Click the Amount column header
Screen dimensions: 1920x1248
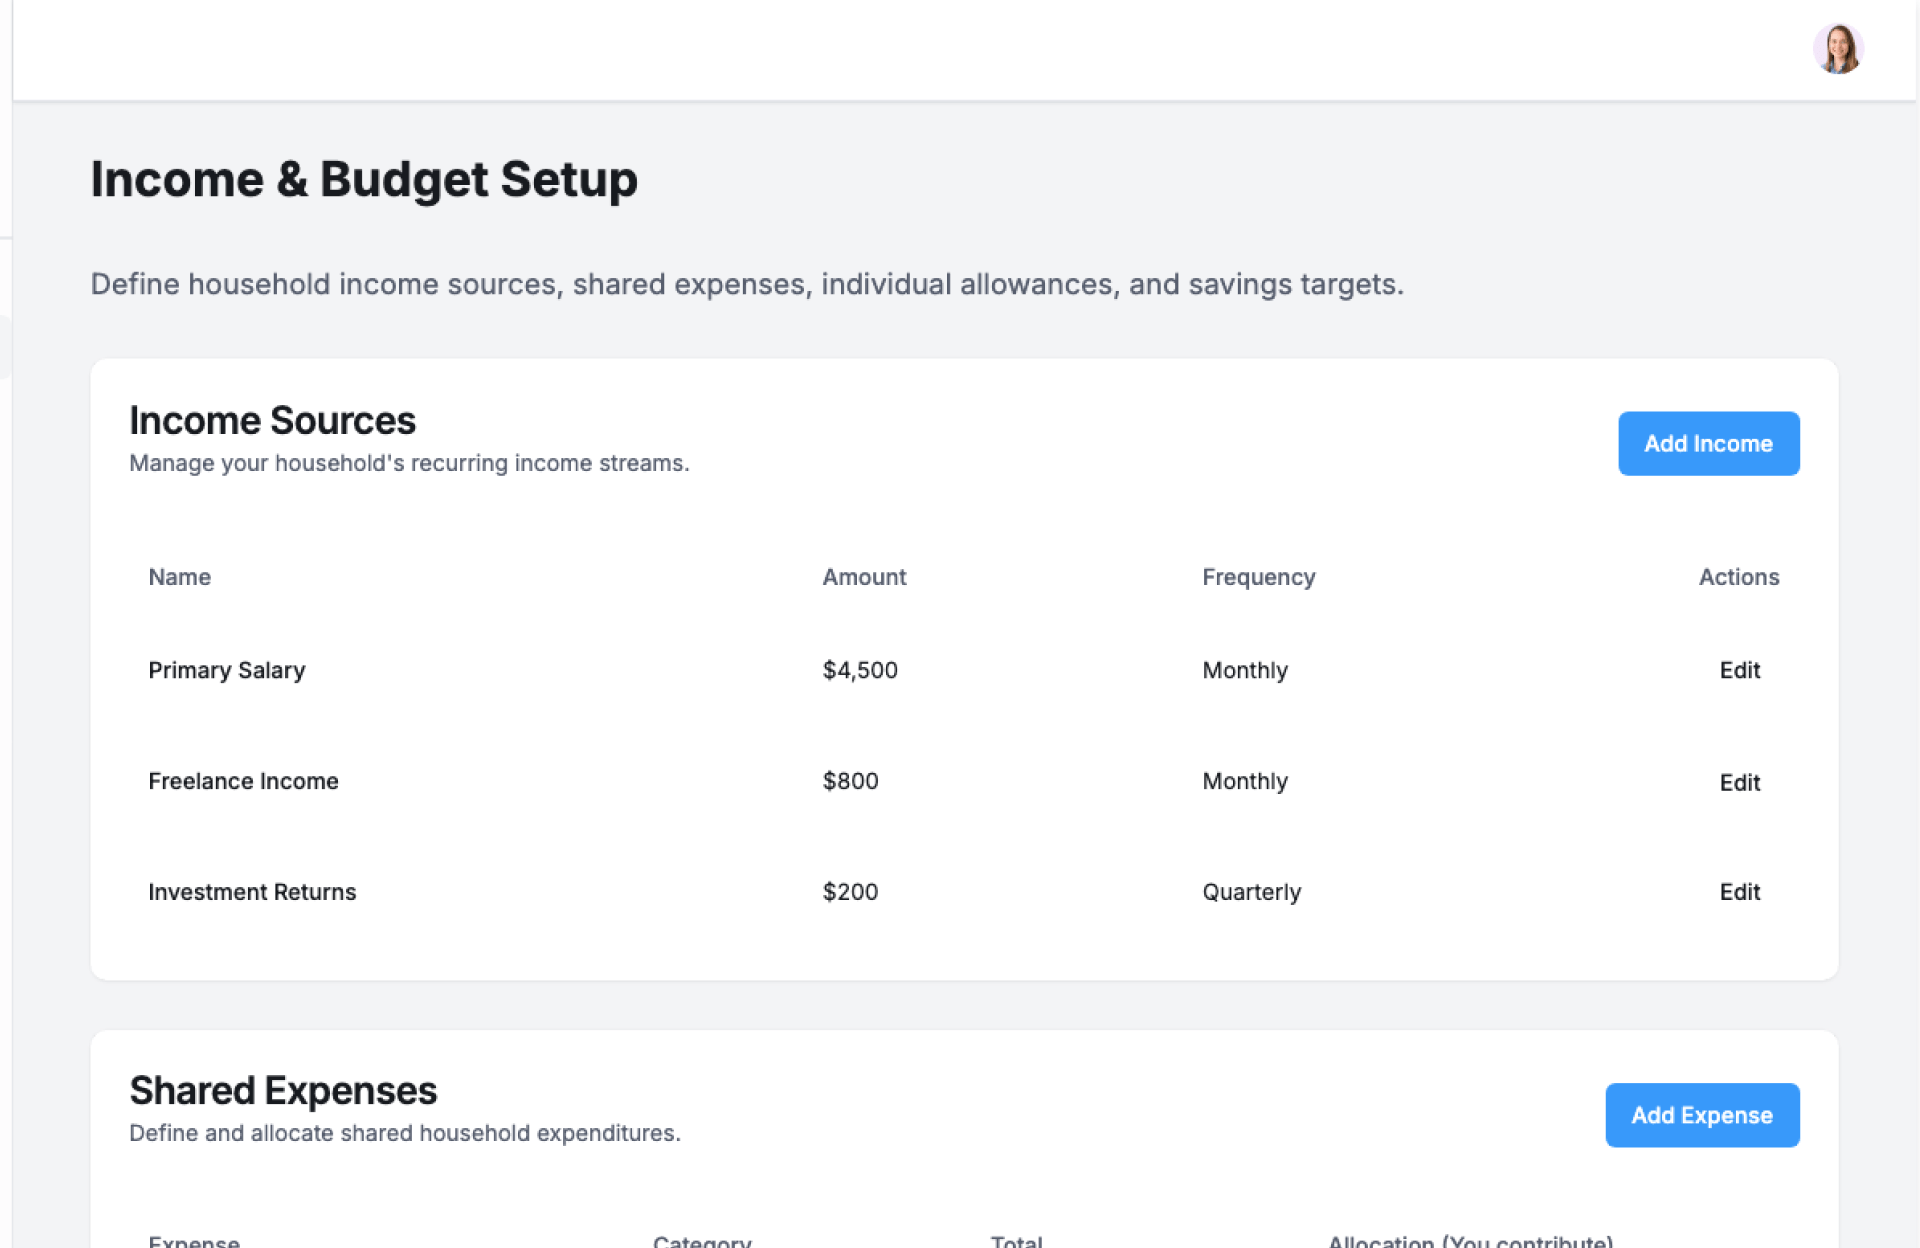pos(864,577)
